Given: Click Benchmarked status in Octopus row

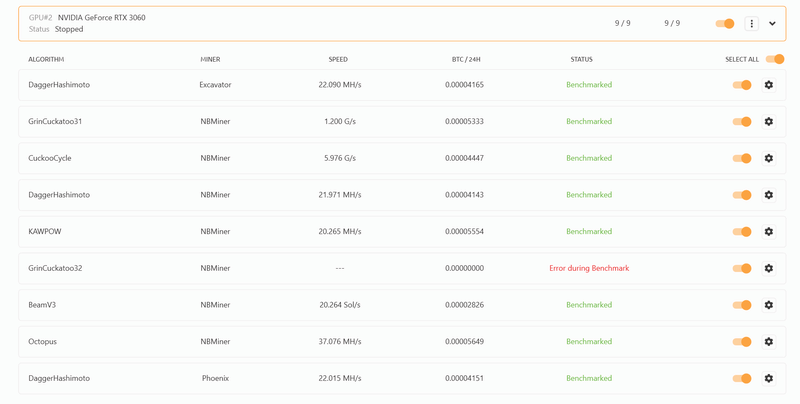Looking at the screenshot, I should [x=589, y=342].
